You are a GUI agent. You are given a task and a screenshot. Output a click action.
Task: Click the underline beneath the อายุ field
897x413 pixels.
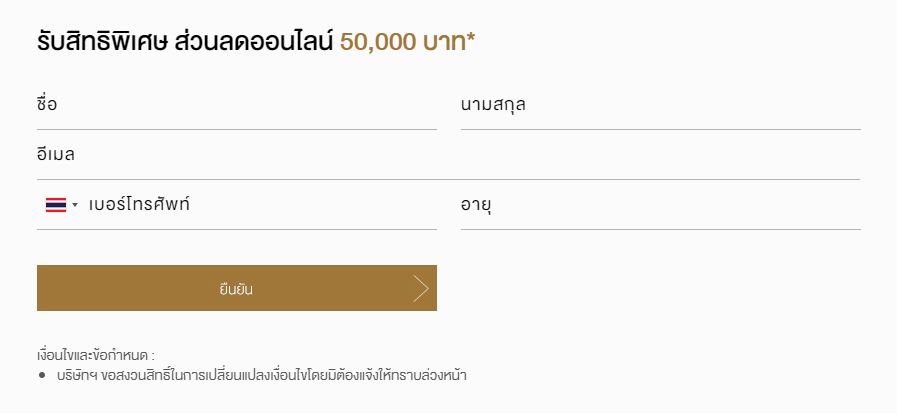661,229
